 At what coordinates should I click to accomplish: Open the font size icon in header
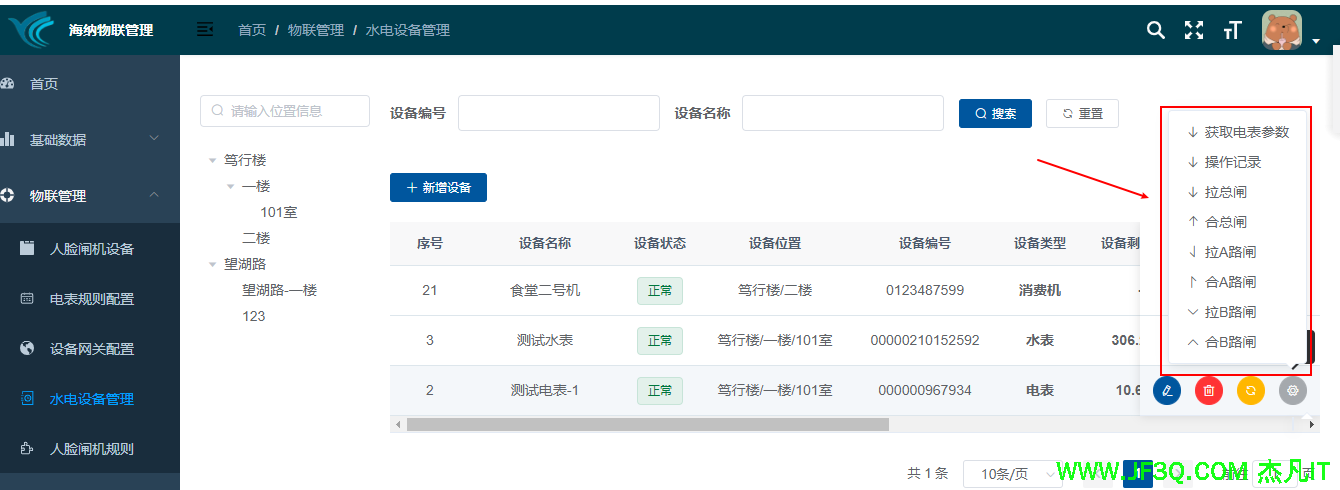(1232, 30)
